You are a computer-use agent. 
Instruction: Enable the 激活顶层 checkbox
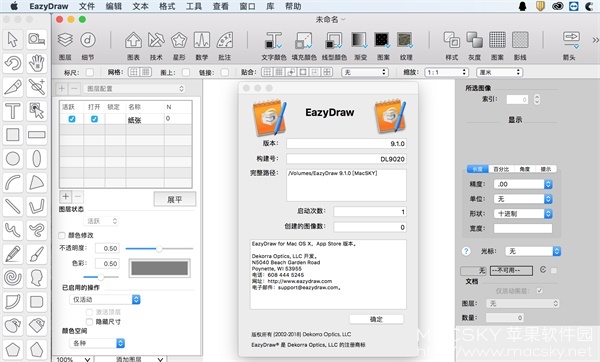pyautogui.click(x=90, y=312)
